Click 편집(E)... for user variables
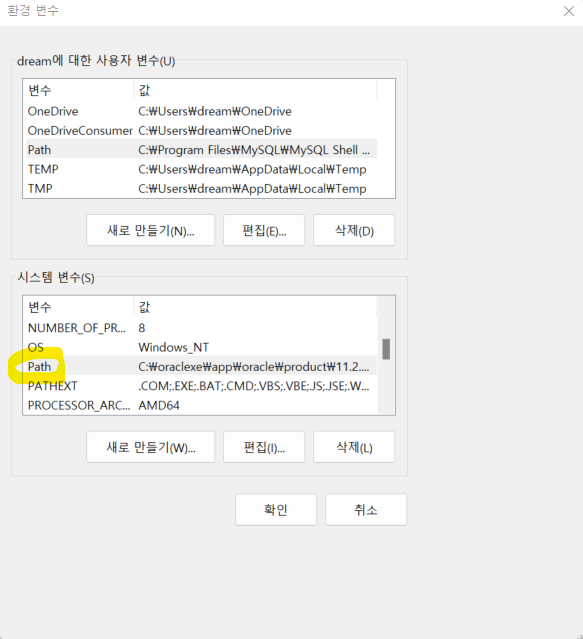Viewport: 583px width, 639px height. tap(264, 231)
